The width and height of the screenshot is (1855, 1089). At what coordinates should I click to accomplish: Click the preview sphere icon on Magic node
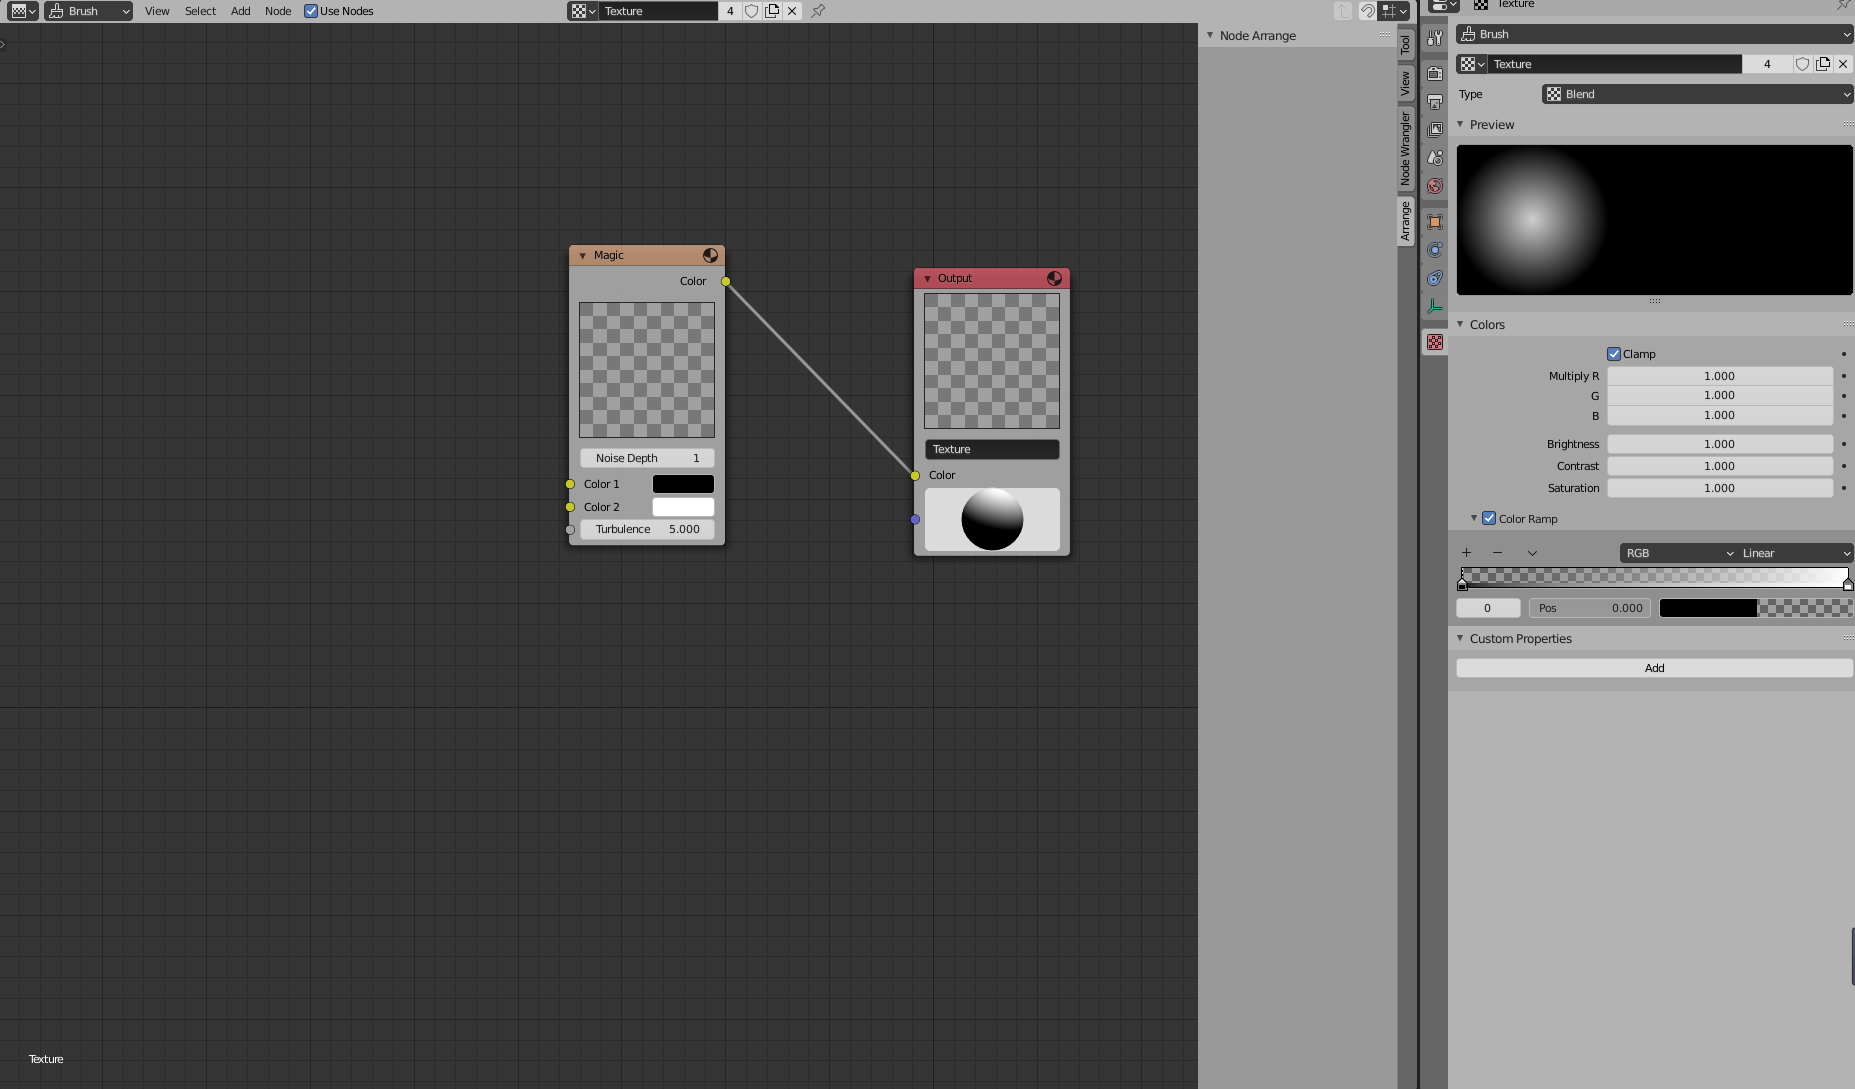click(710, 256)
